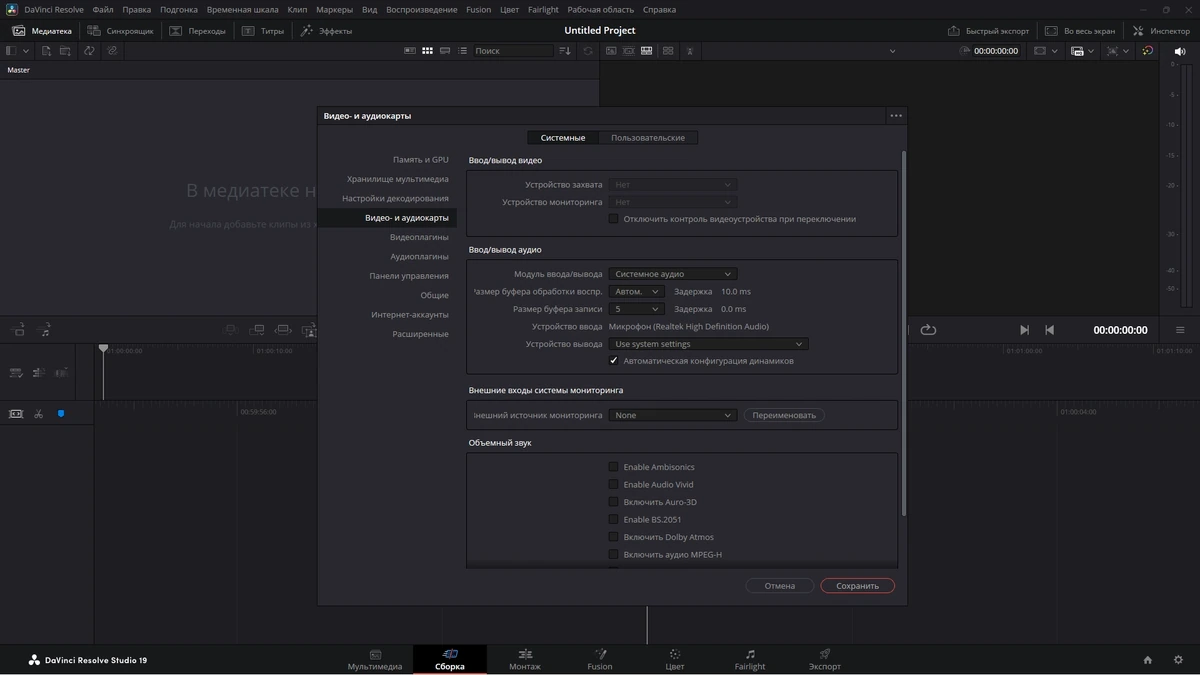Select Расширенные in sidebar

click(x=420, y=334)
